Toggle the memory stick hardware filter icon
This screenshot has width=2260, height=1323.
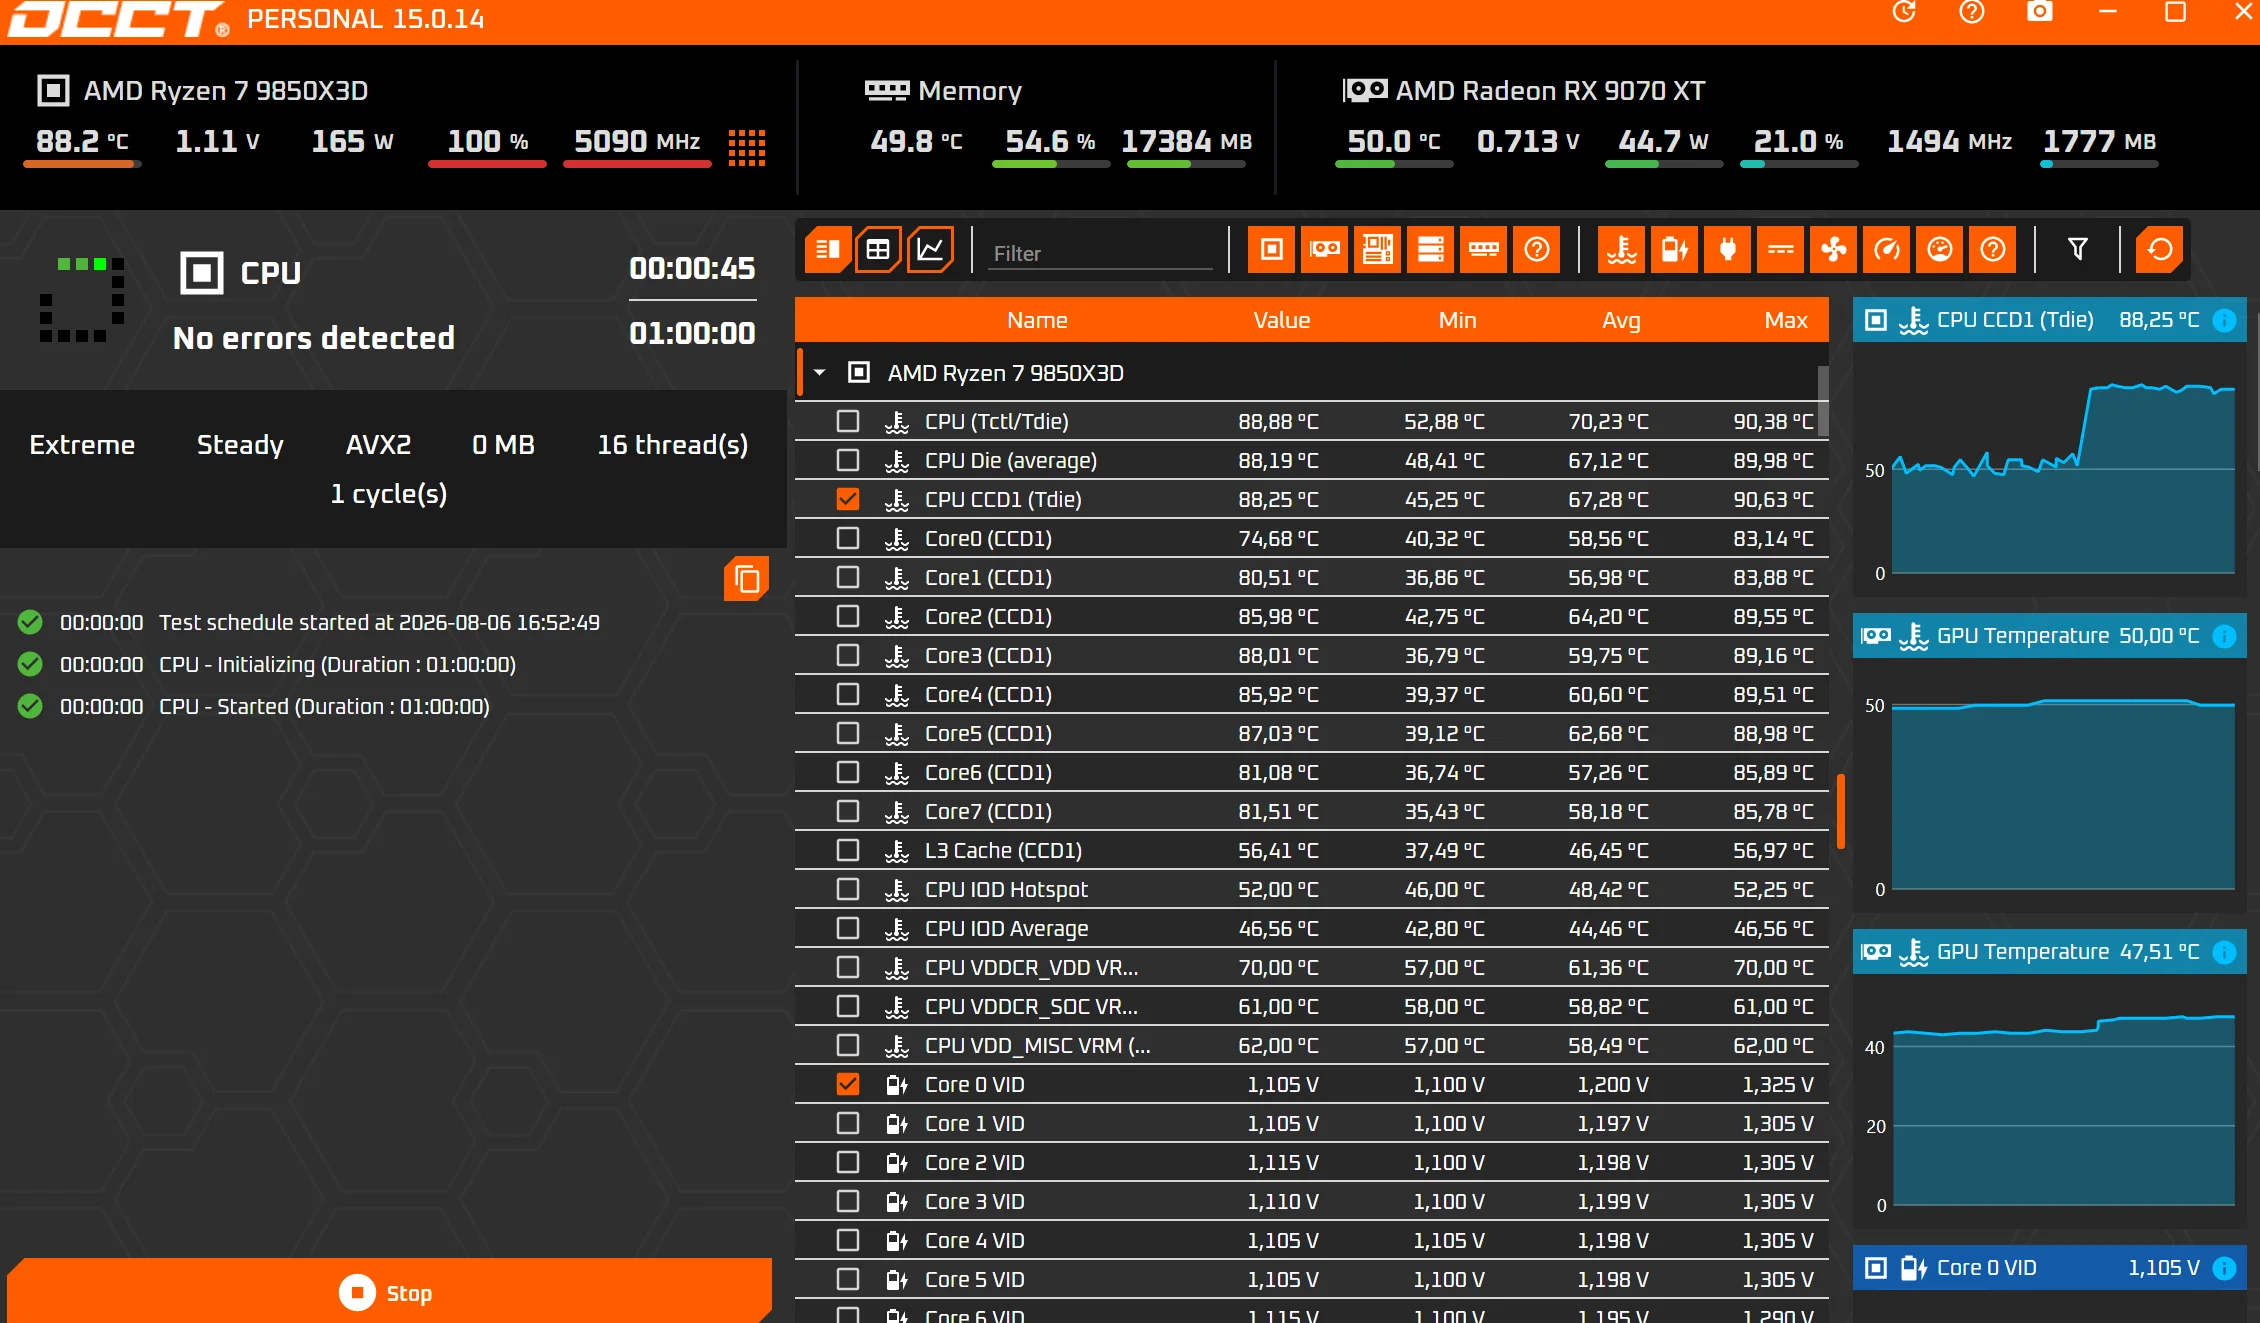[x=1484, y=250]
